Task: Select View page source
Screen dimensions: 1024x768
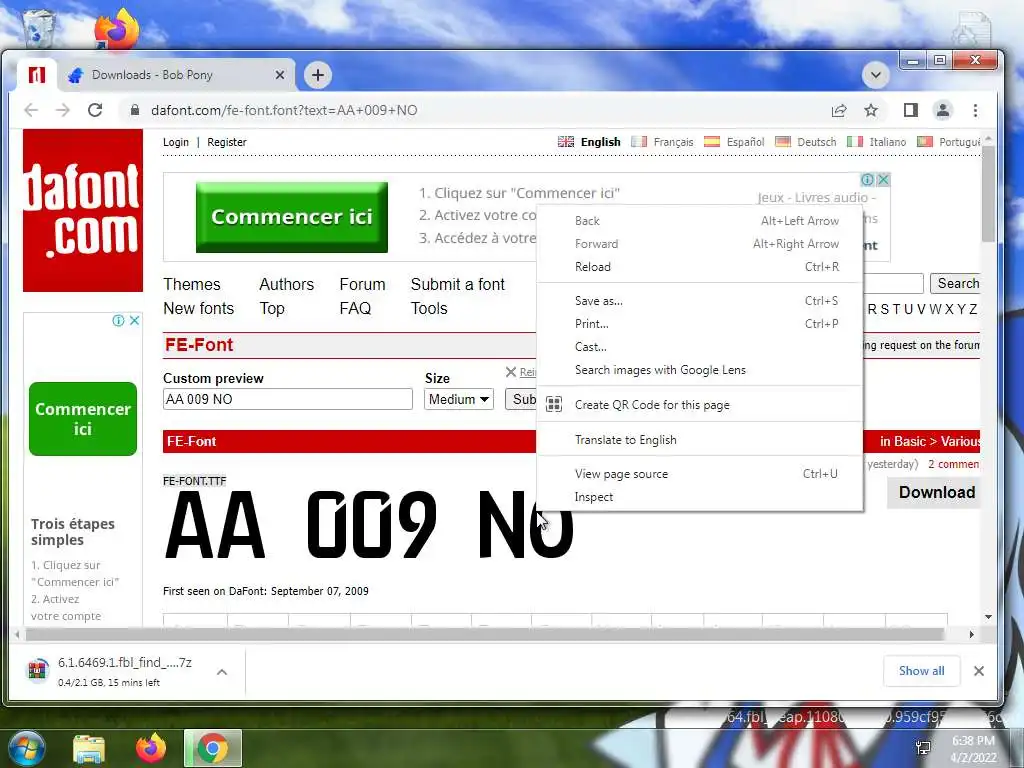Action: 699,474
